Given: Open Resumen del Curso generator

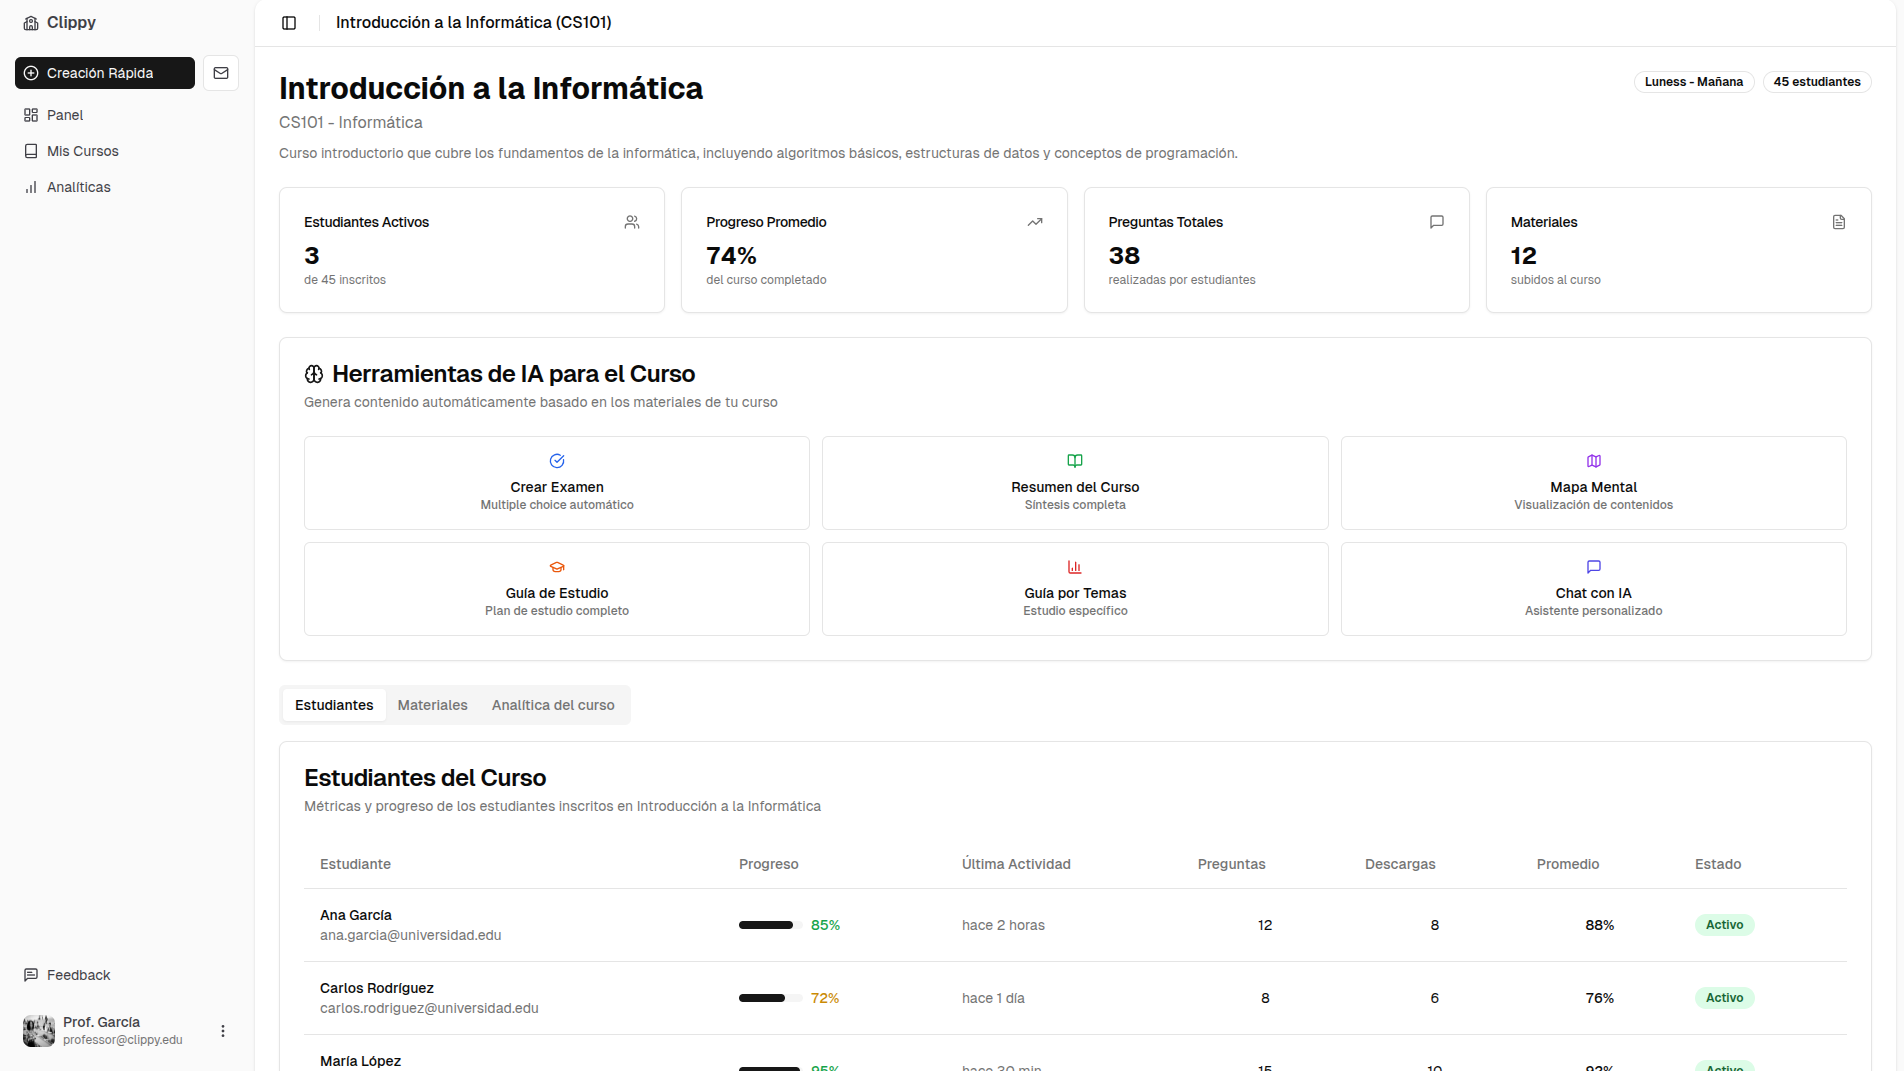Looking at the screenshot, I should coord(1074,483).
